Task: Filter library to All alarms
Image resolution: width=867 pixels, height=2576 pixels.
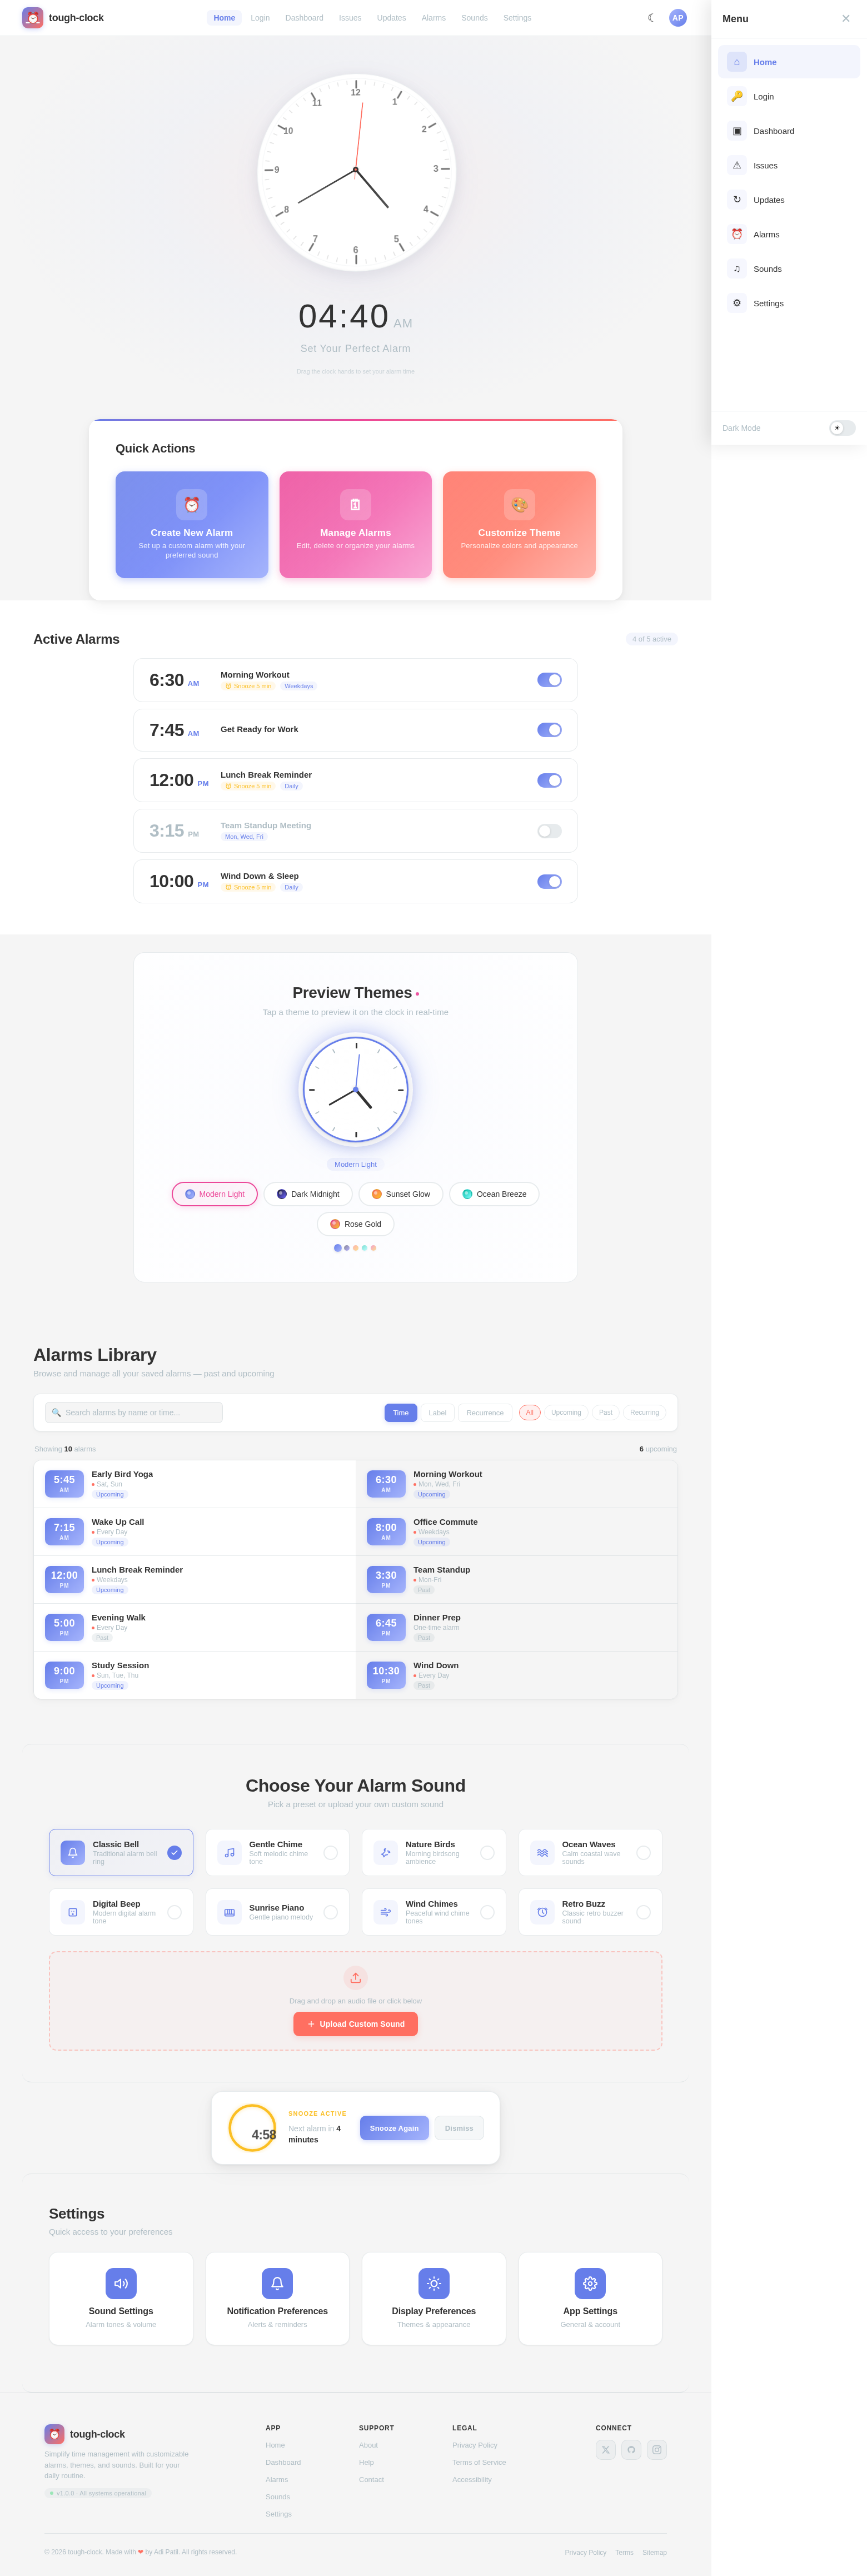Action: (530, 1413)
